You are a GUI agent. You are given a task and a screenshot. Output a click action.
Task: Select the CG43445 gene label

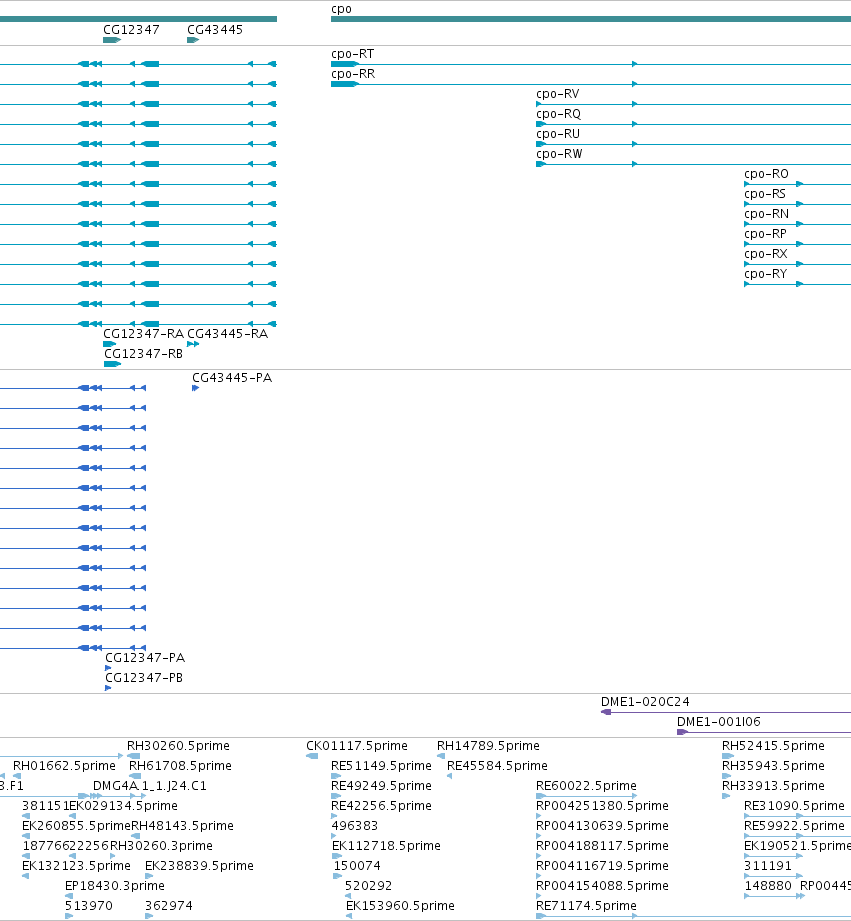[x=215, y=30]
